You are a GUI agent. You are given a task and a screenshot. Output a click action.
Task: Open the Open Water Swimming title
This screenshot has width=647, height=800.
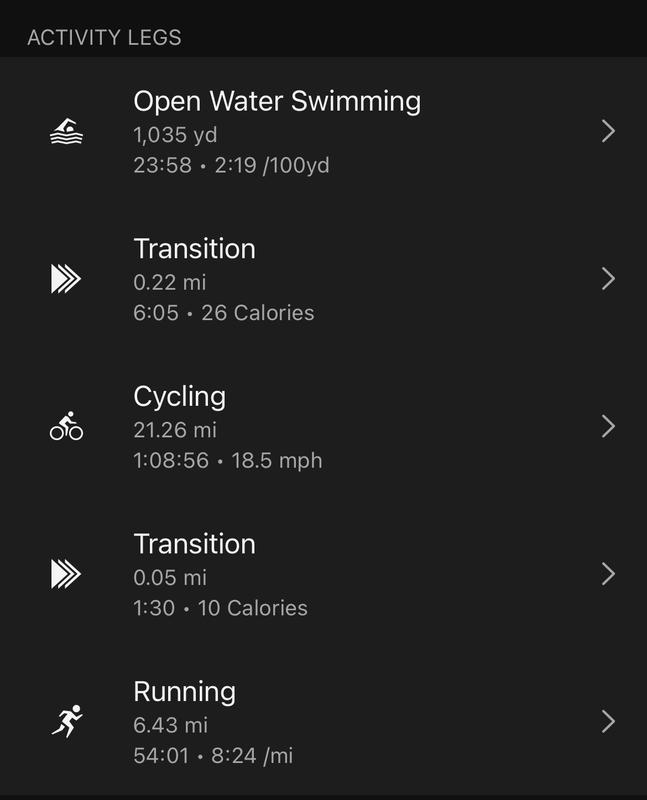coord(277,101)
